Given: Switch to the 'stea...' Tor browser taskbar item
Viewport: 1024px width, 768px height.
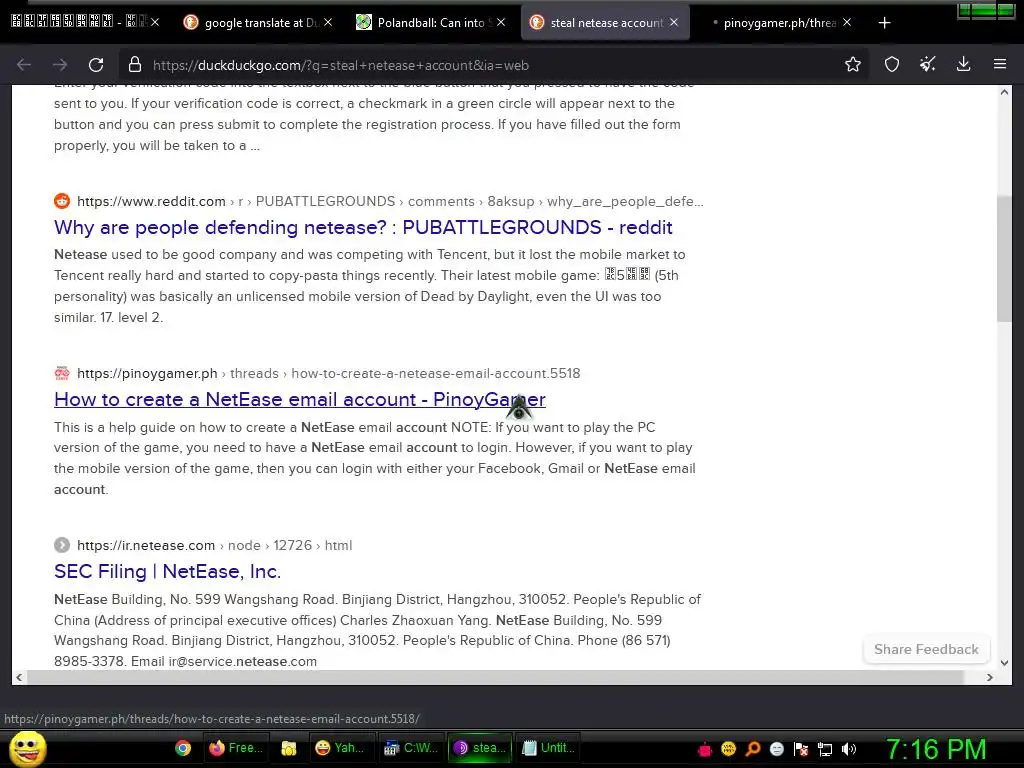Looking at the screenshot, I should point(481,748).
